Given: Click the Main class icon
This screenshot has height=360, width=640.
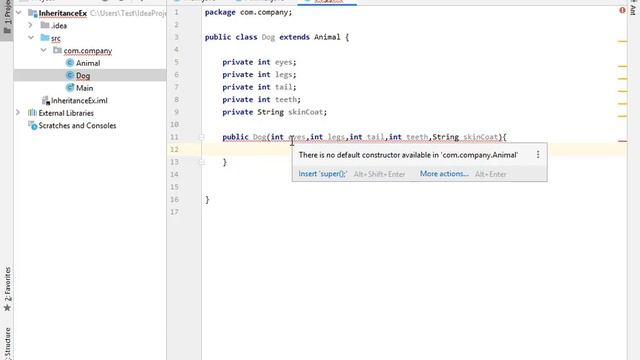Looking at the screenshot, I should (x=70, y=88).
